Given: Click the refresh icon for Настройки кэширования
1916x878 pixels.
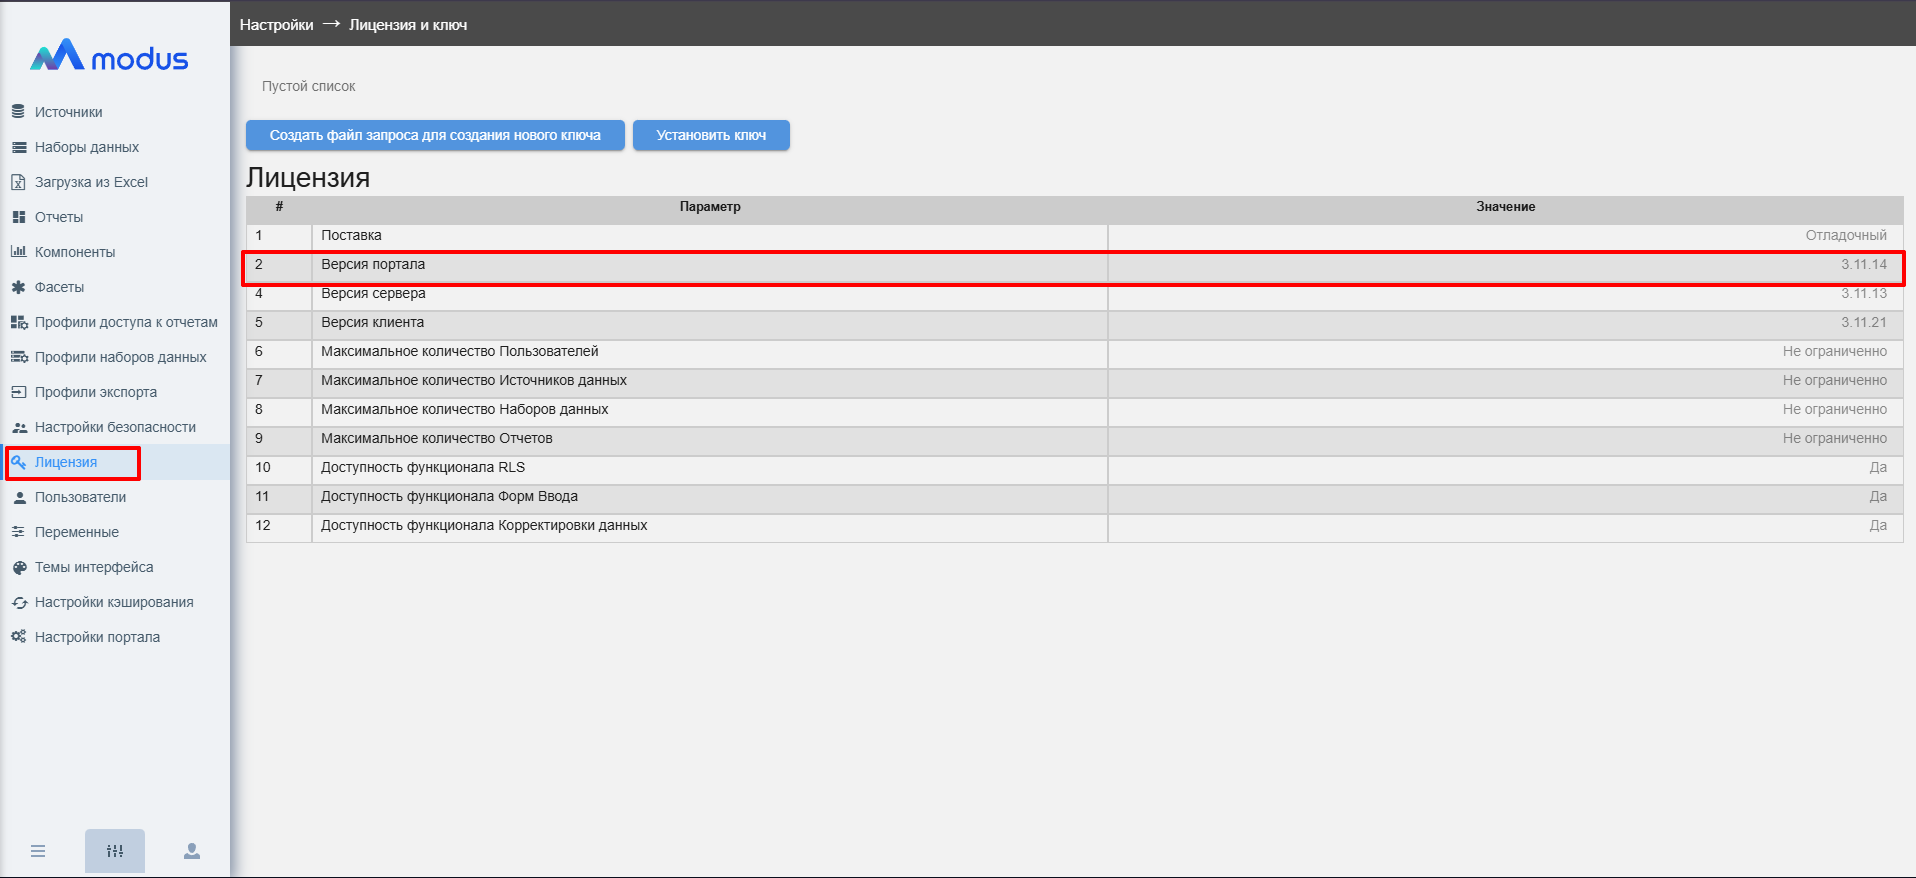Looking at the screenshot, I should pos(18,602).
